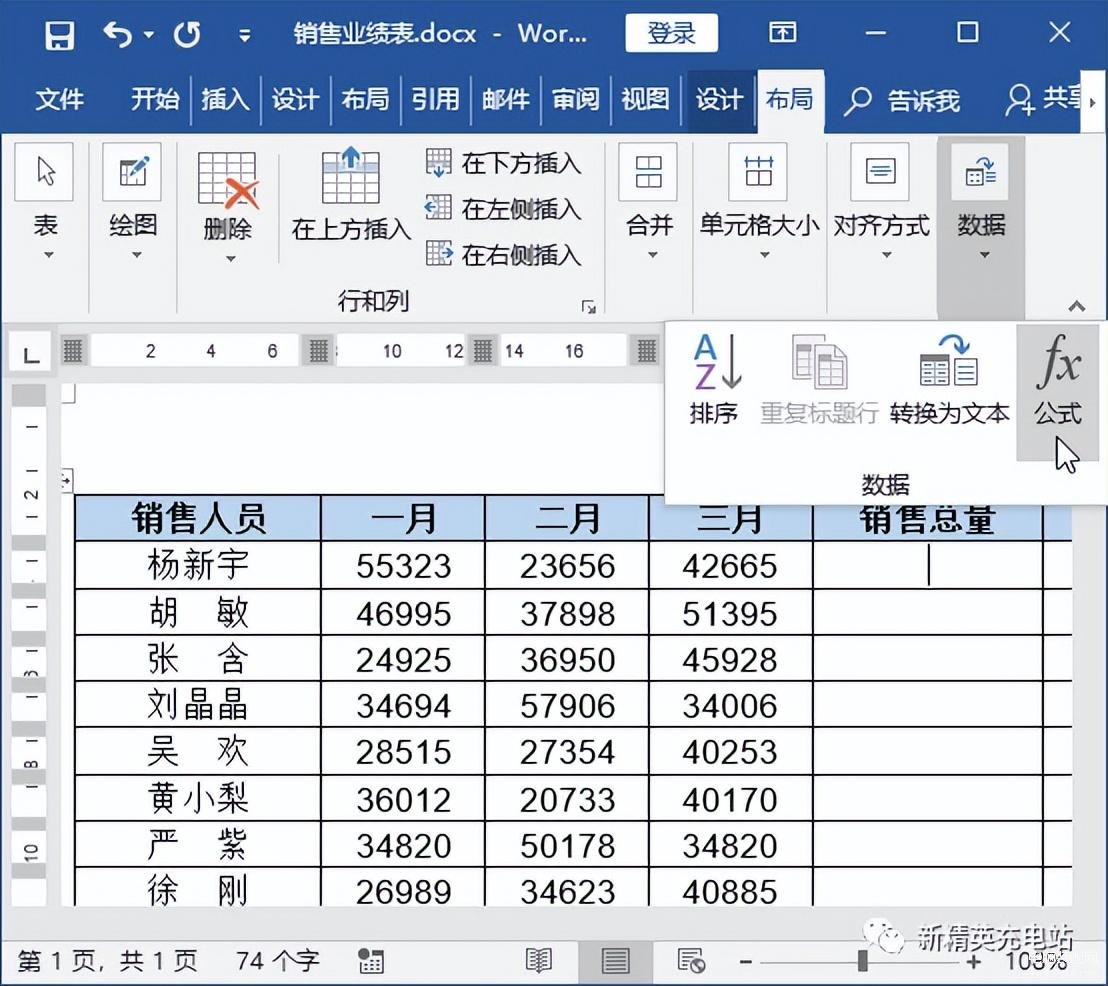Viewport: 1108px width, 986px height.
Task: Click the 销售人员 header cell
Action: click(x=198, y=518)
